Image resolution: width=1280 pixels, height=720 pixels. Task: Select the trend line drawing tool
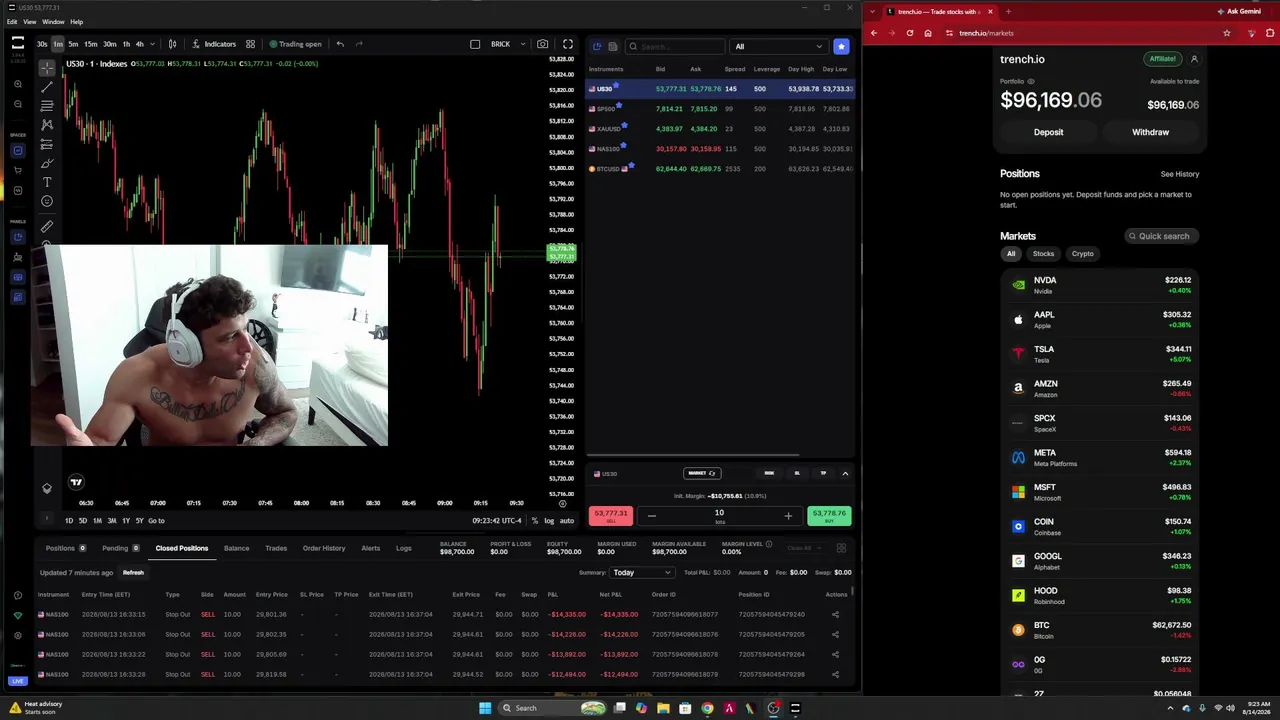(x=47, y=87)
